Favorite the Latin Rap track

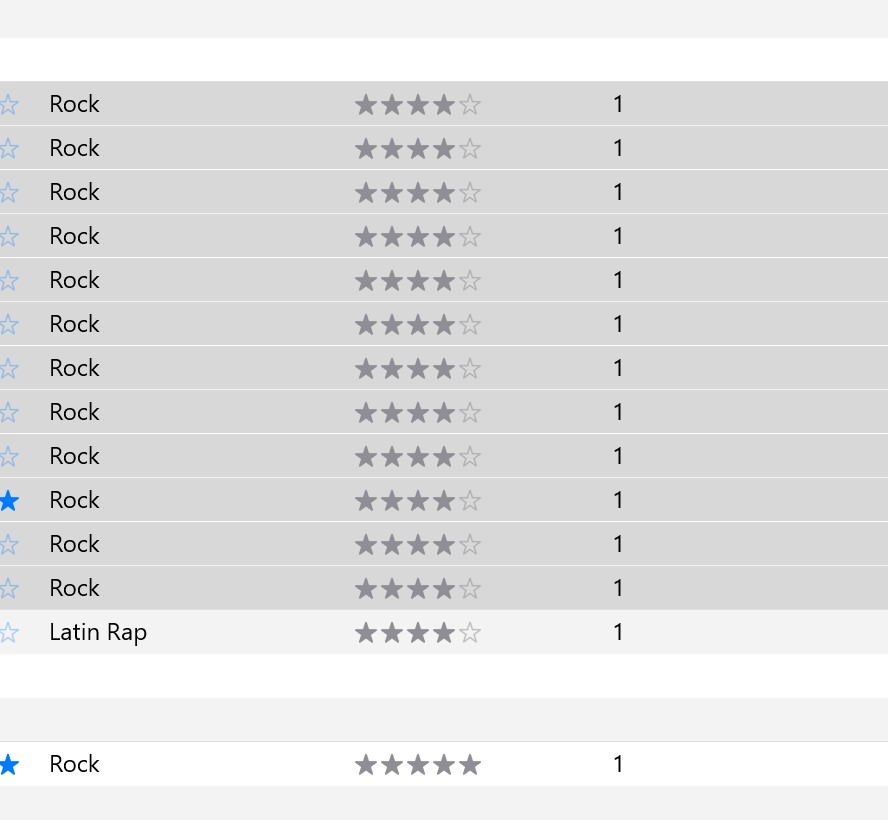9,633
